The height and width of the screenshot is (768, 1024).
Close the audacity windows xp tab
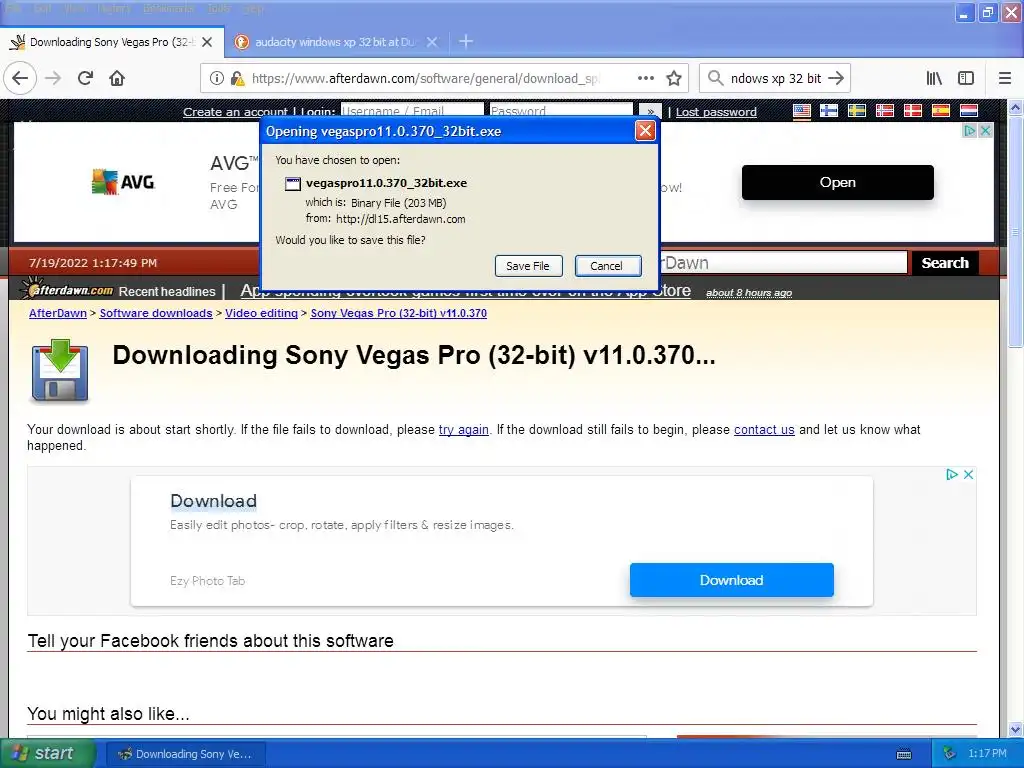pos(432,42)
